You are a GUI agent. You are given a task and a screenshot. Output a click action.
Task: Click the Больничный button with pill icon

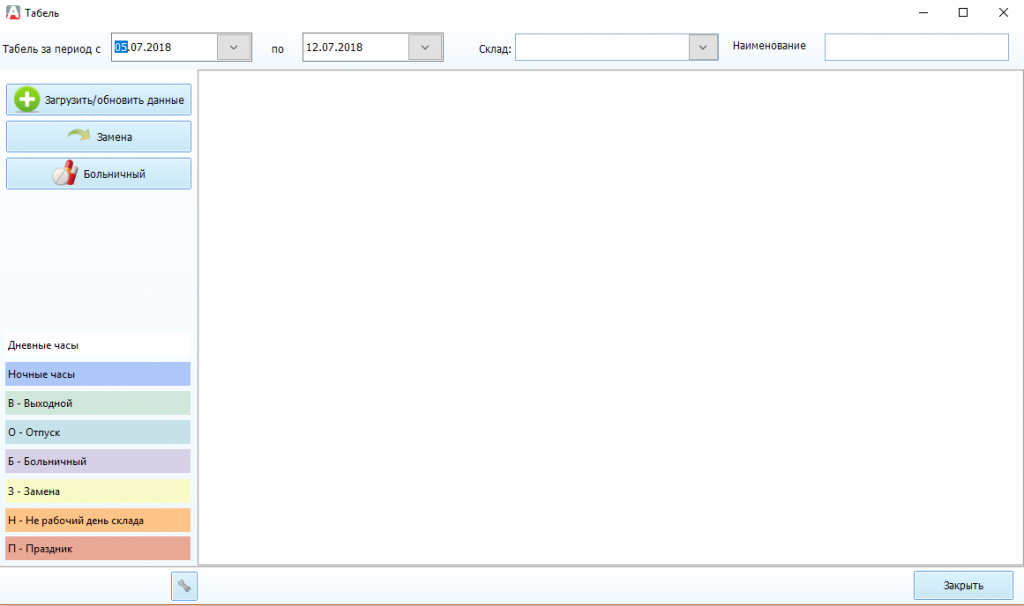click(x=99, y=174)
